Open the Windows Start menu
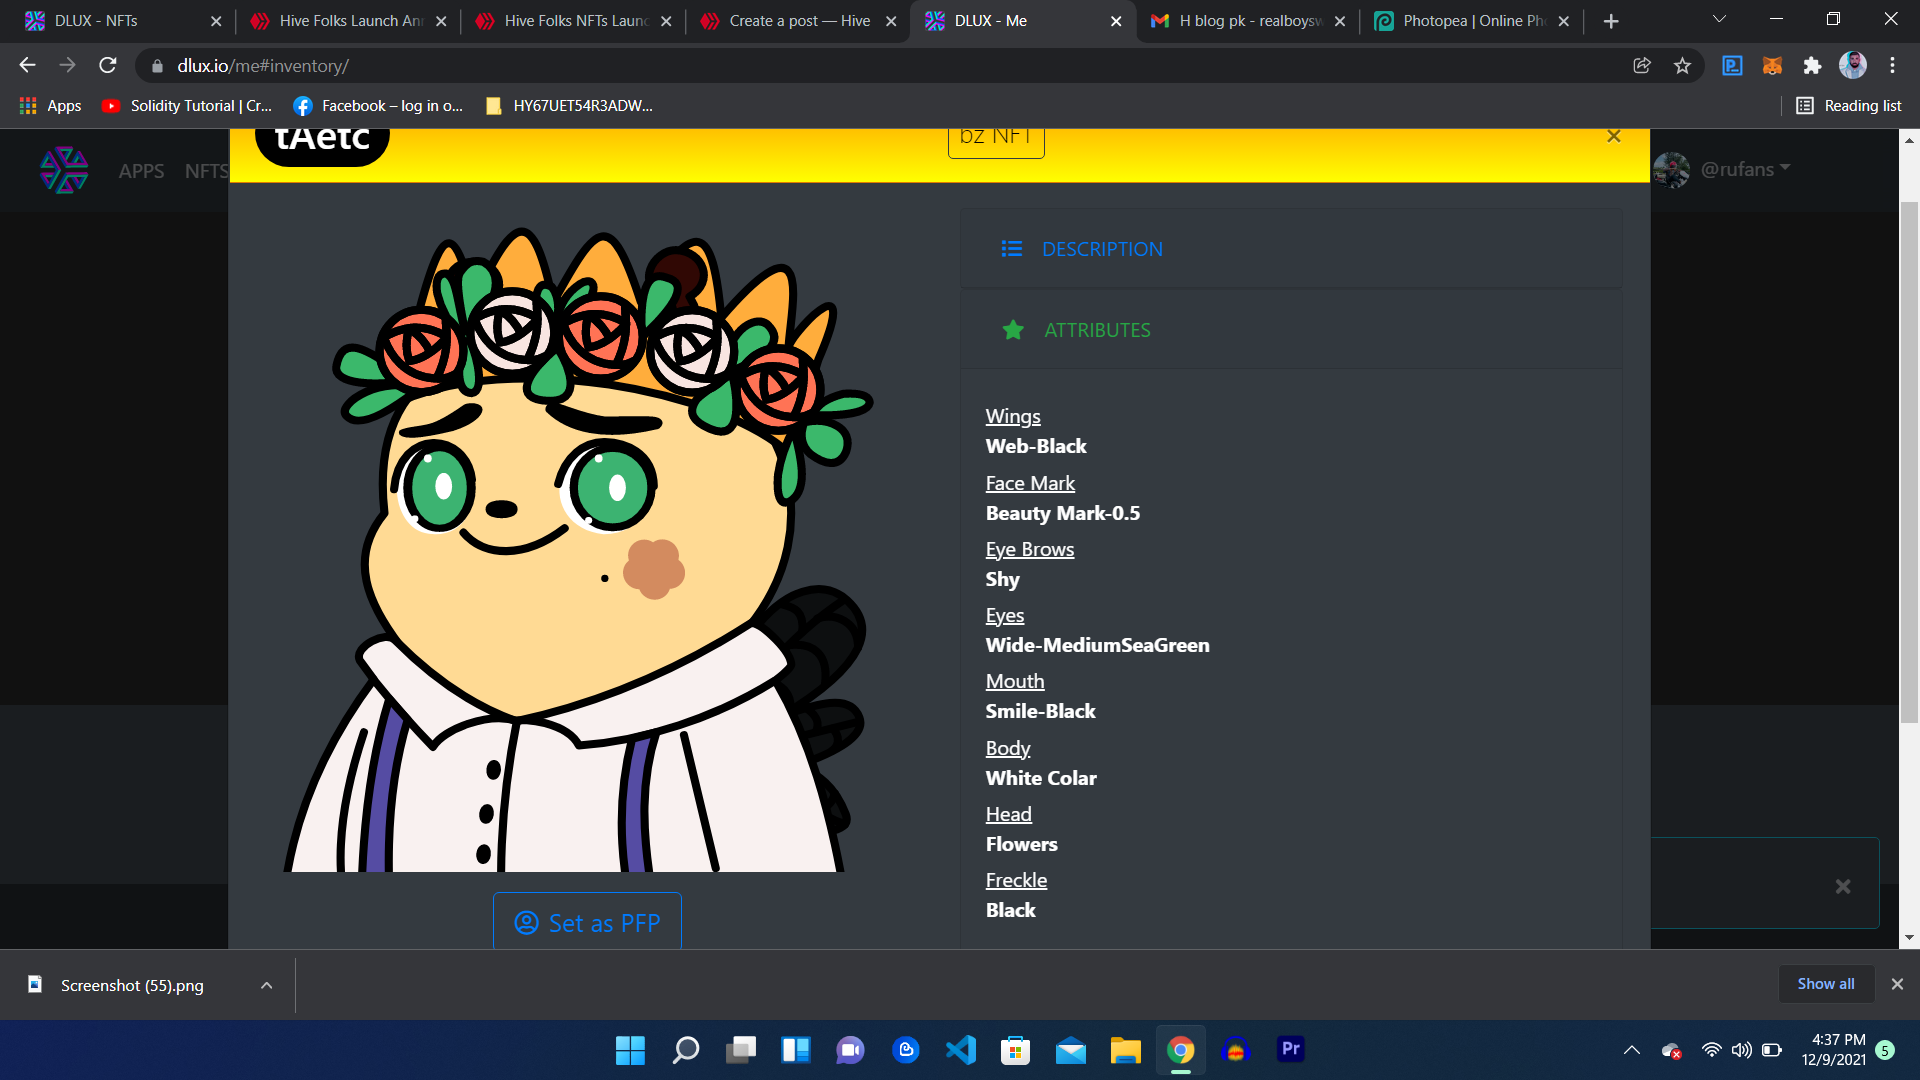The width and height of the screenshot is (1920, 1080). pos(630,1050)
